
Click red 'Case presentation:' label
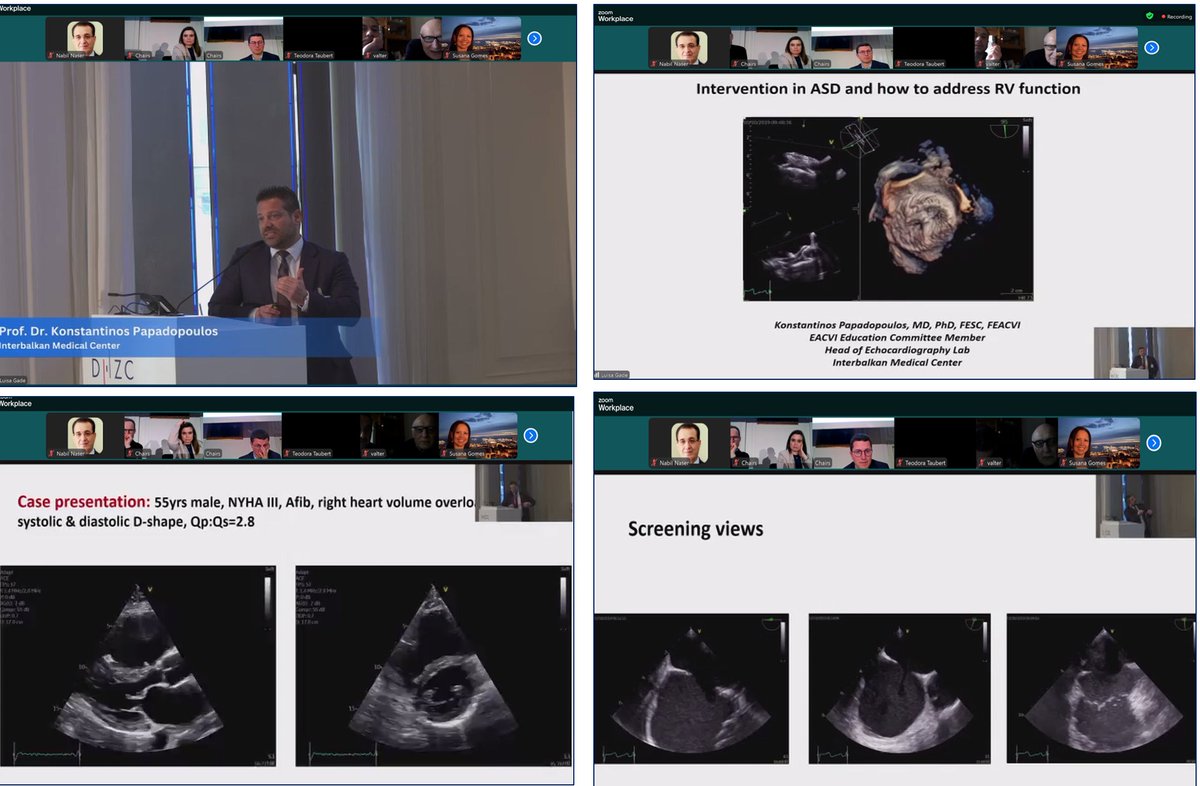click(83, 501)
